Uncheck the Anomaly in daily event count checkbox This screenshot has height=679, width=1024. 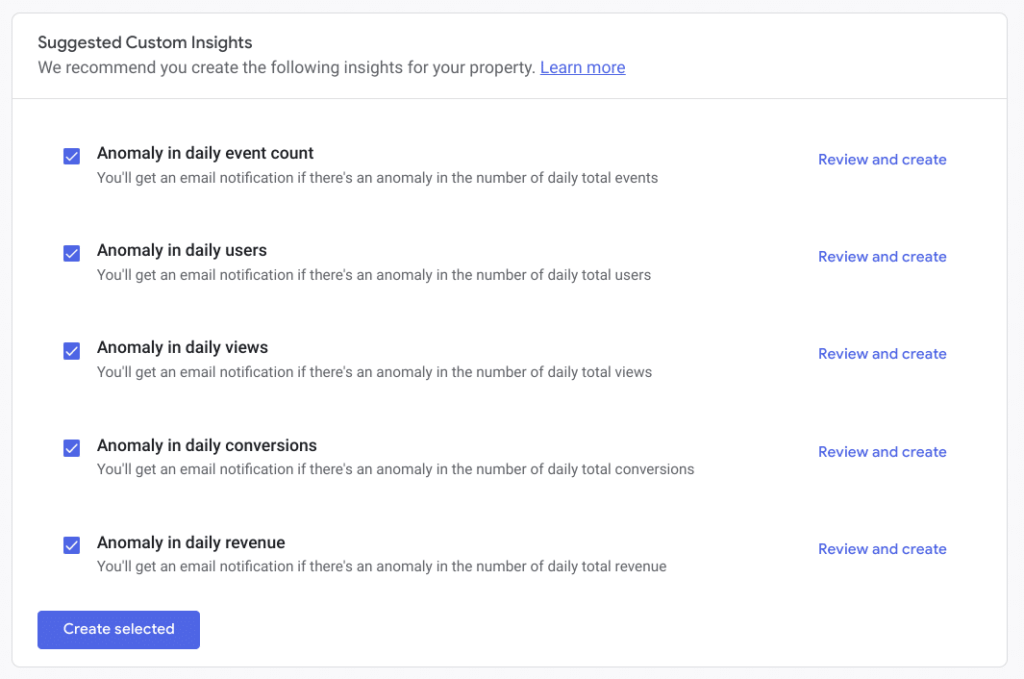(x=71, y=156)
